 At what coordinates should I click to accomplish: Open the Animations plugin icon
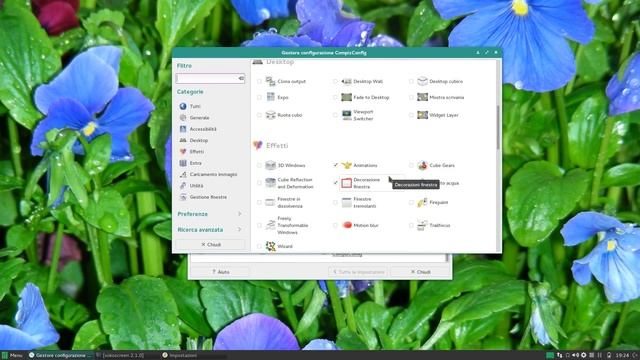tap(347, 165)
